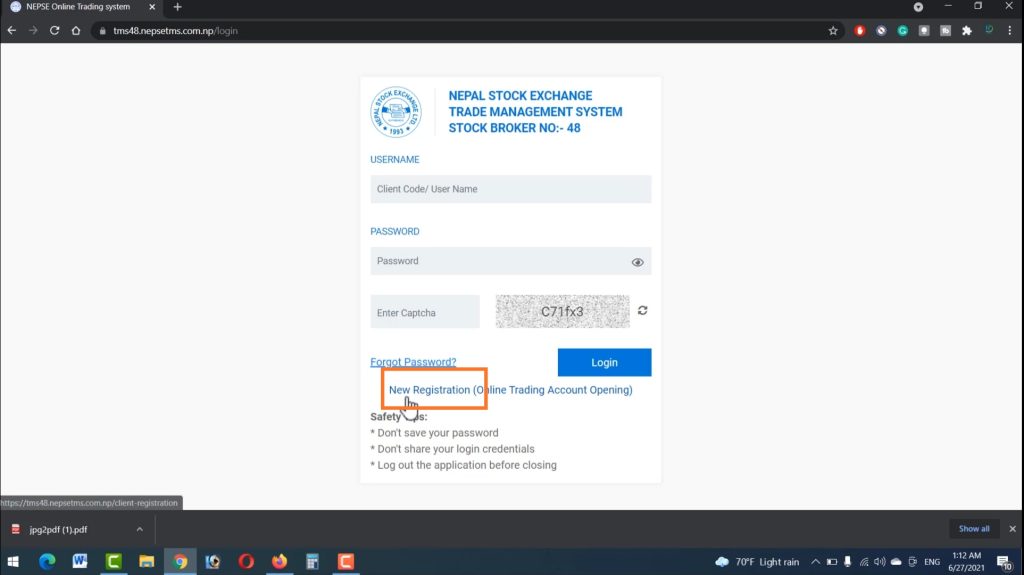Bookmark this page with the star
The width and height of the screenshot is (1024, 575).
pos(833,31)
